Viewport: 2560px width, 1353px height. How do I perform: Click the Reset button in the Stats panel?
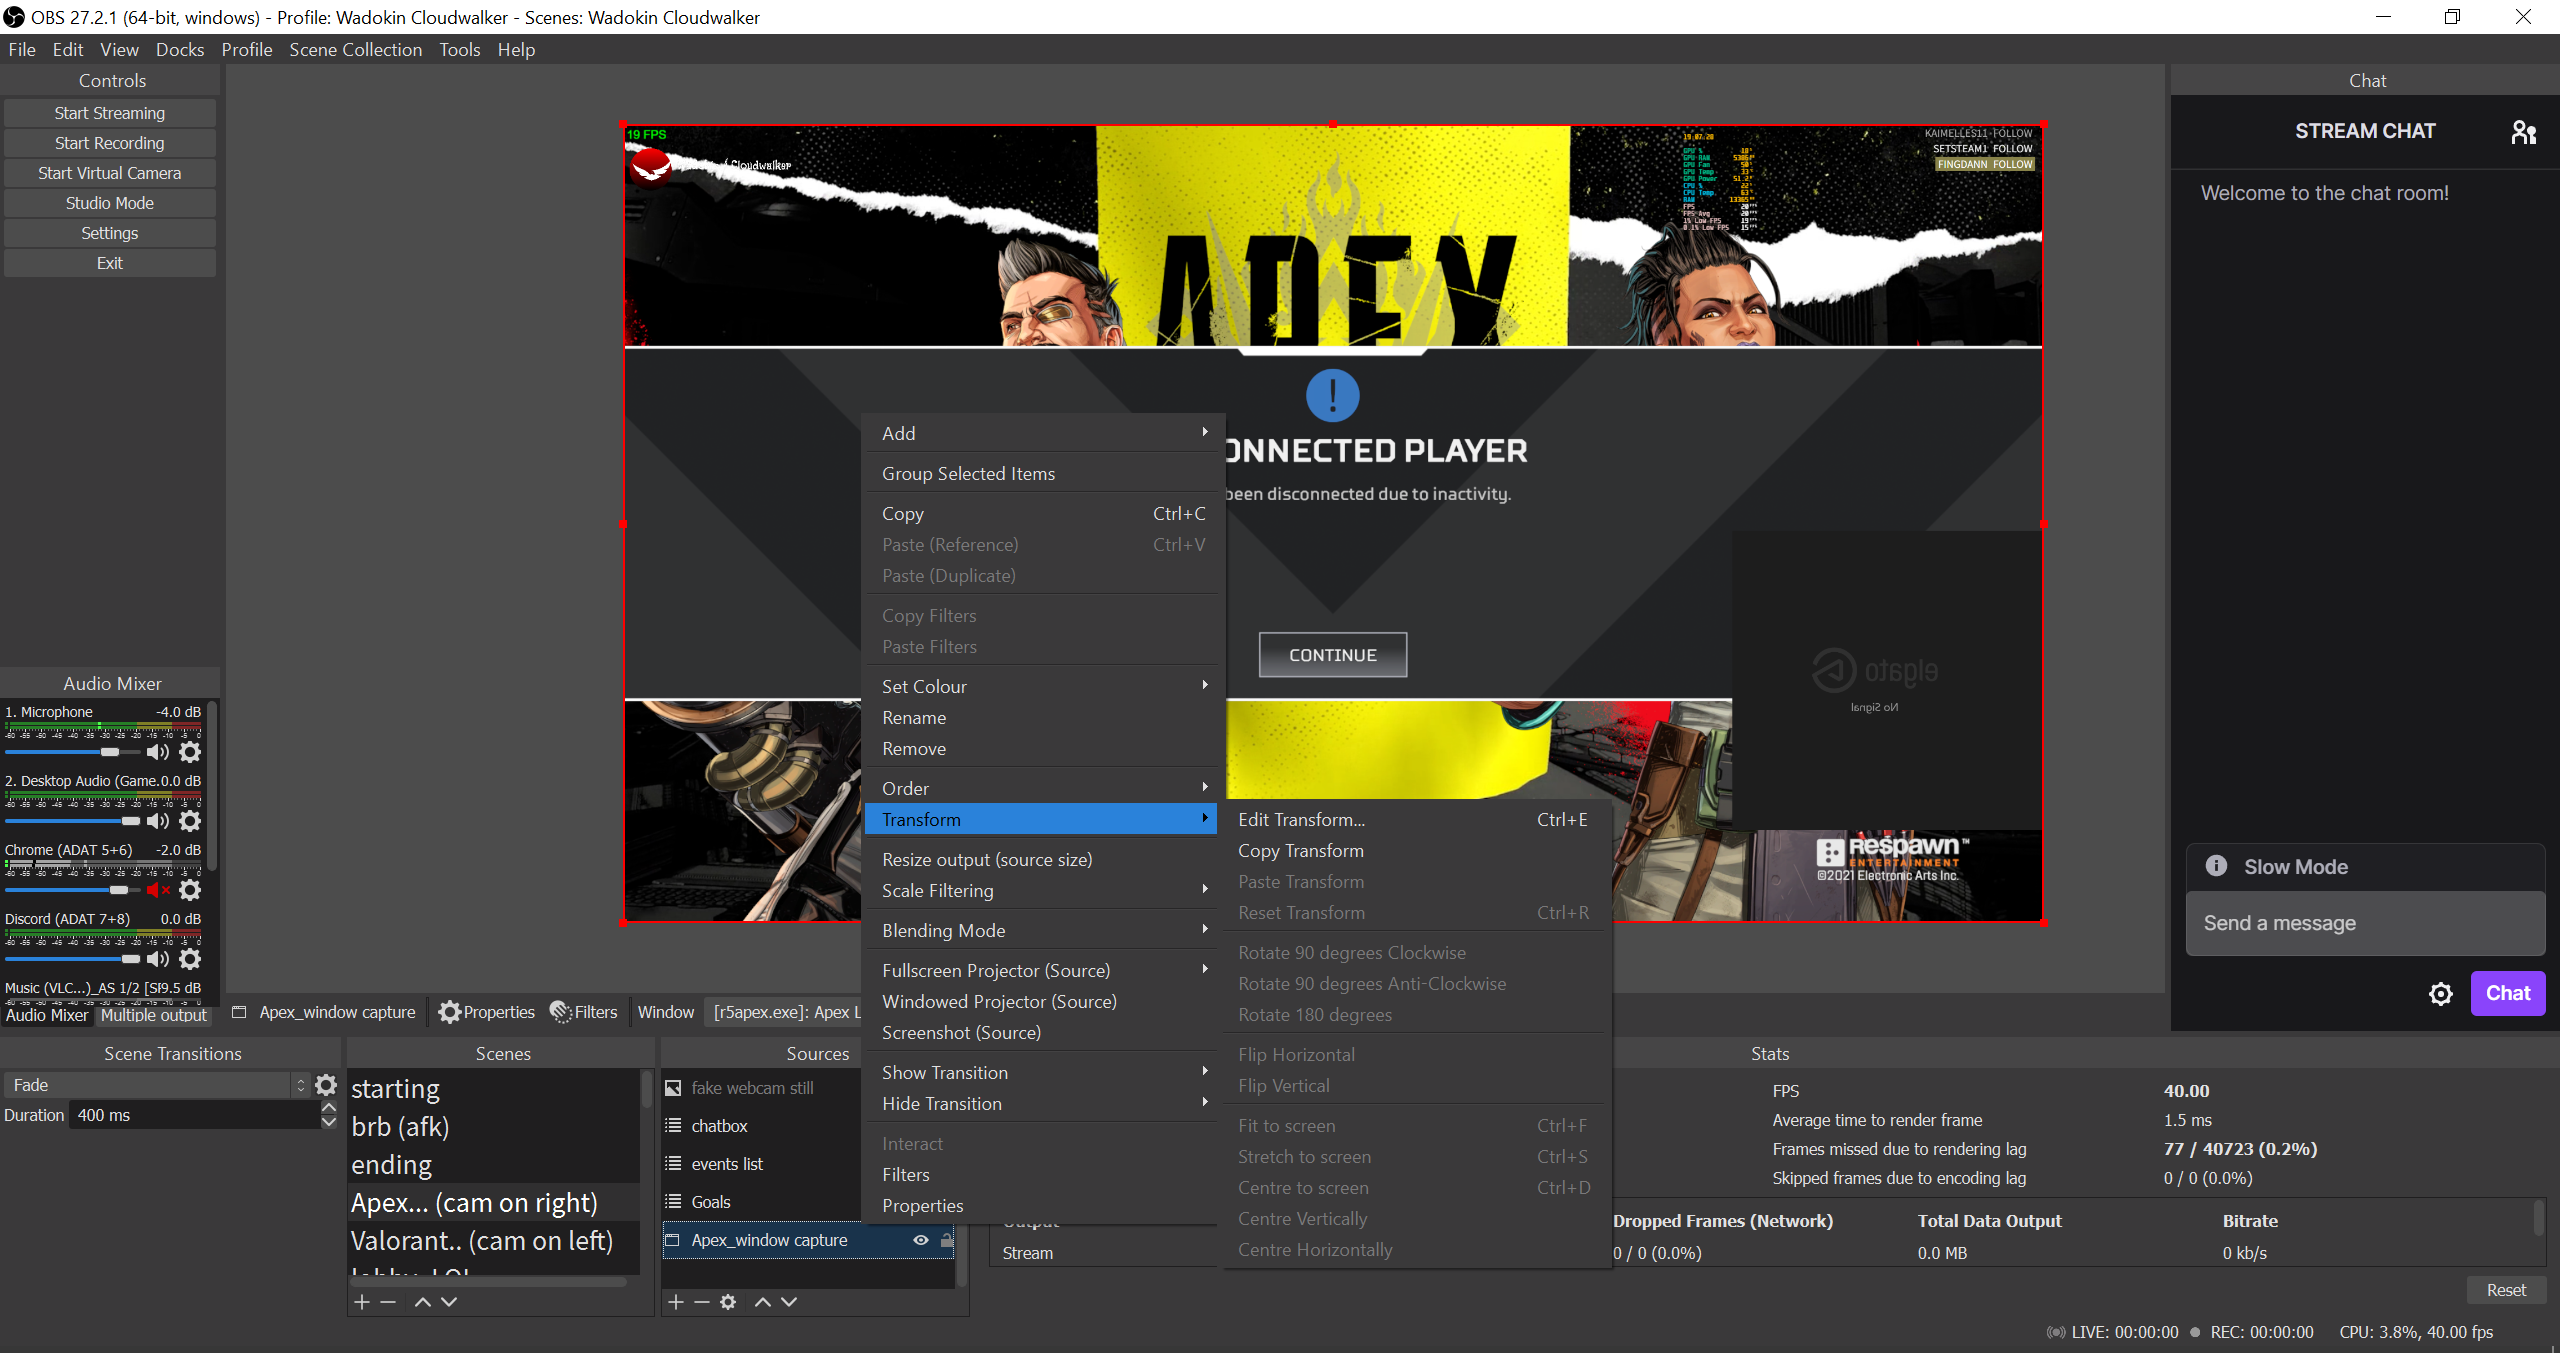click(2505, 1290)
